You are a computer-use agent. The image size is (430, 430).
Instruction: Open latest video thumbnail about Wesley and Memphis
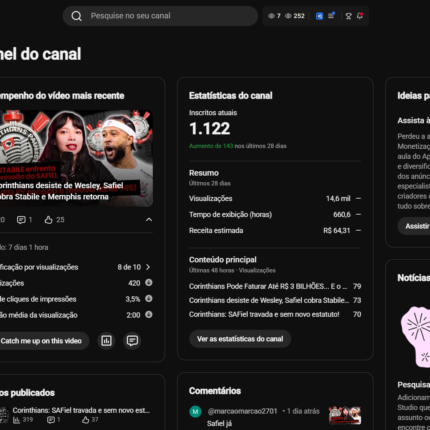click(76, 158)
